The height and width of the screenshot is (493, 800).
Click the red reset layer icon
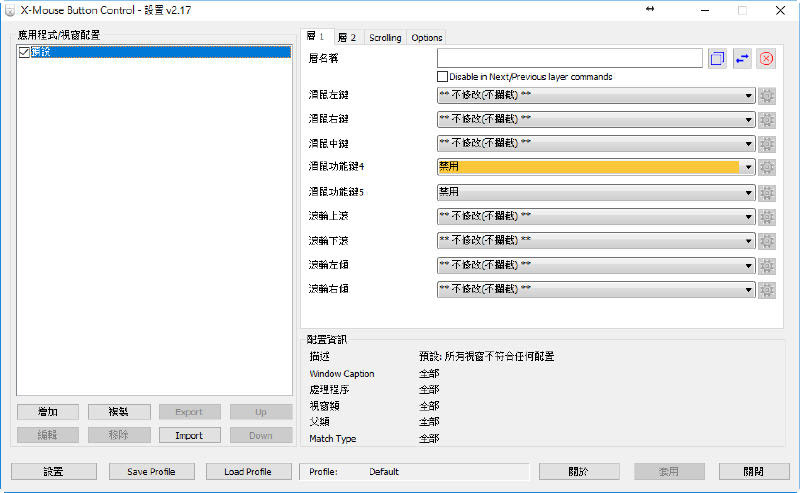click(766, 59)
